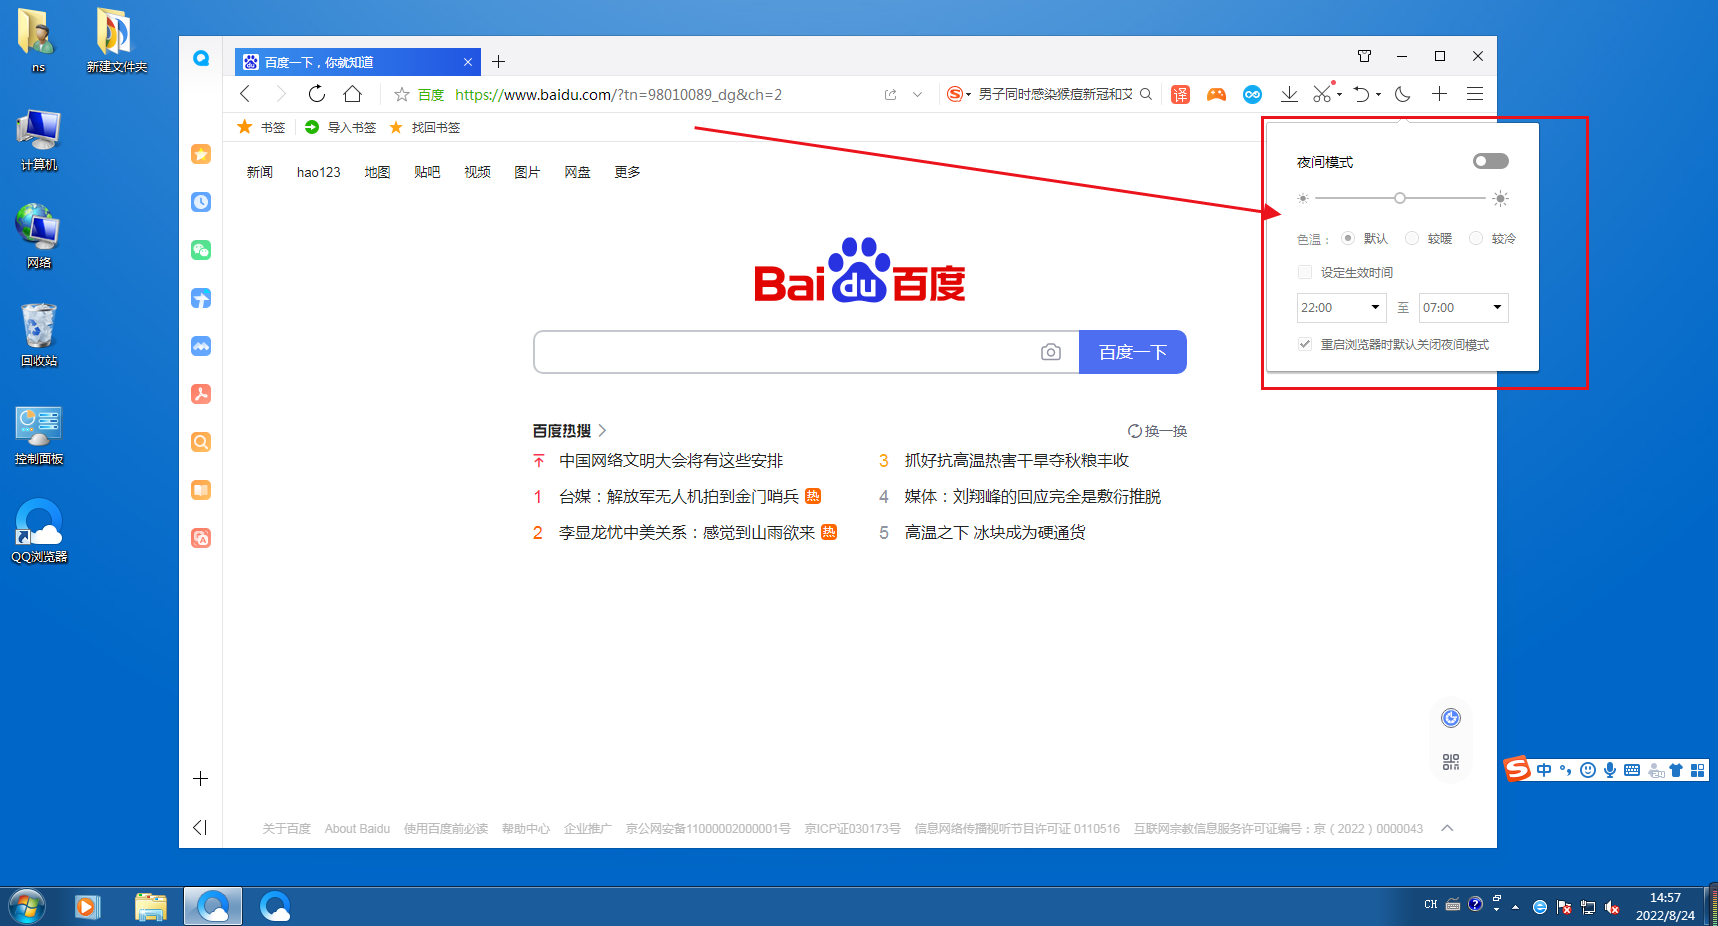Enable the 设定生效时间 checkbox

point(1304,272)
